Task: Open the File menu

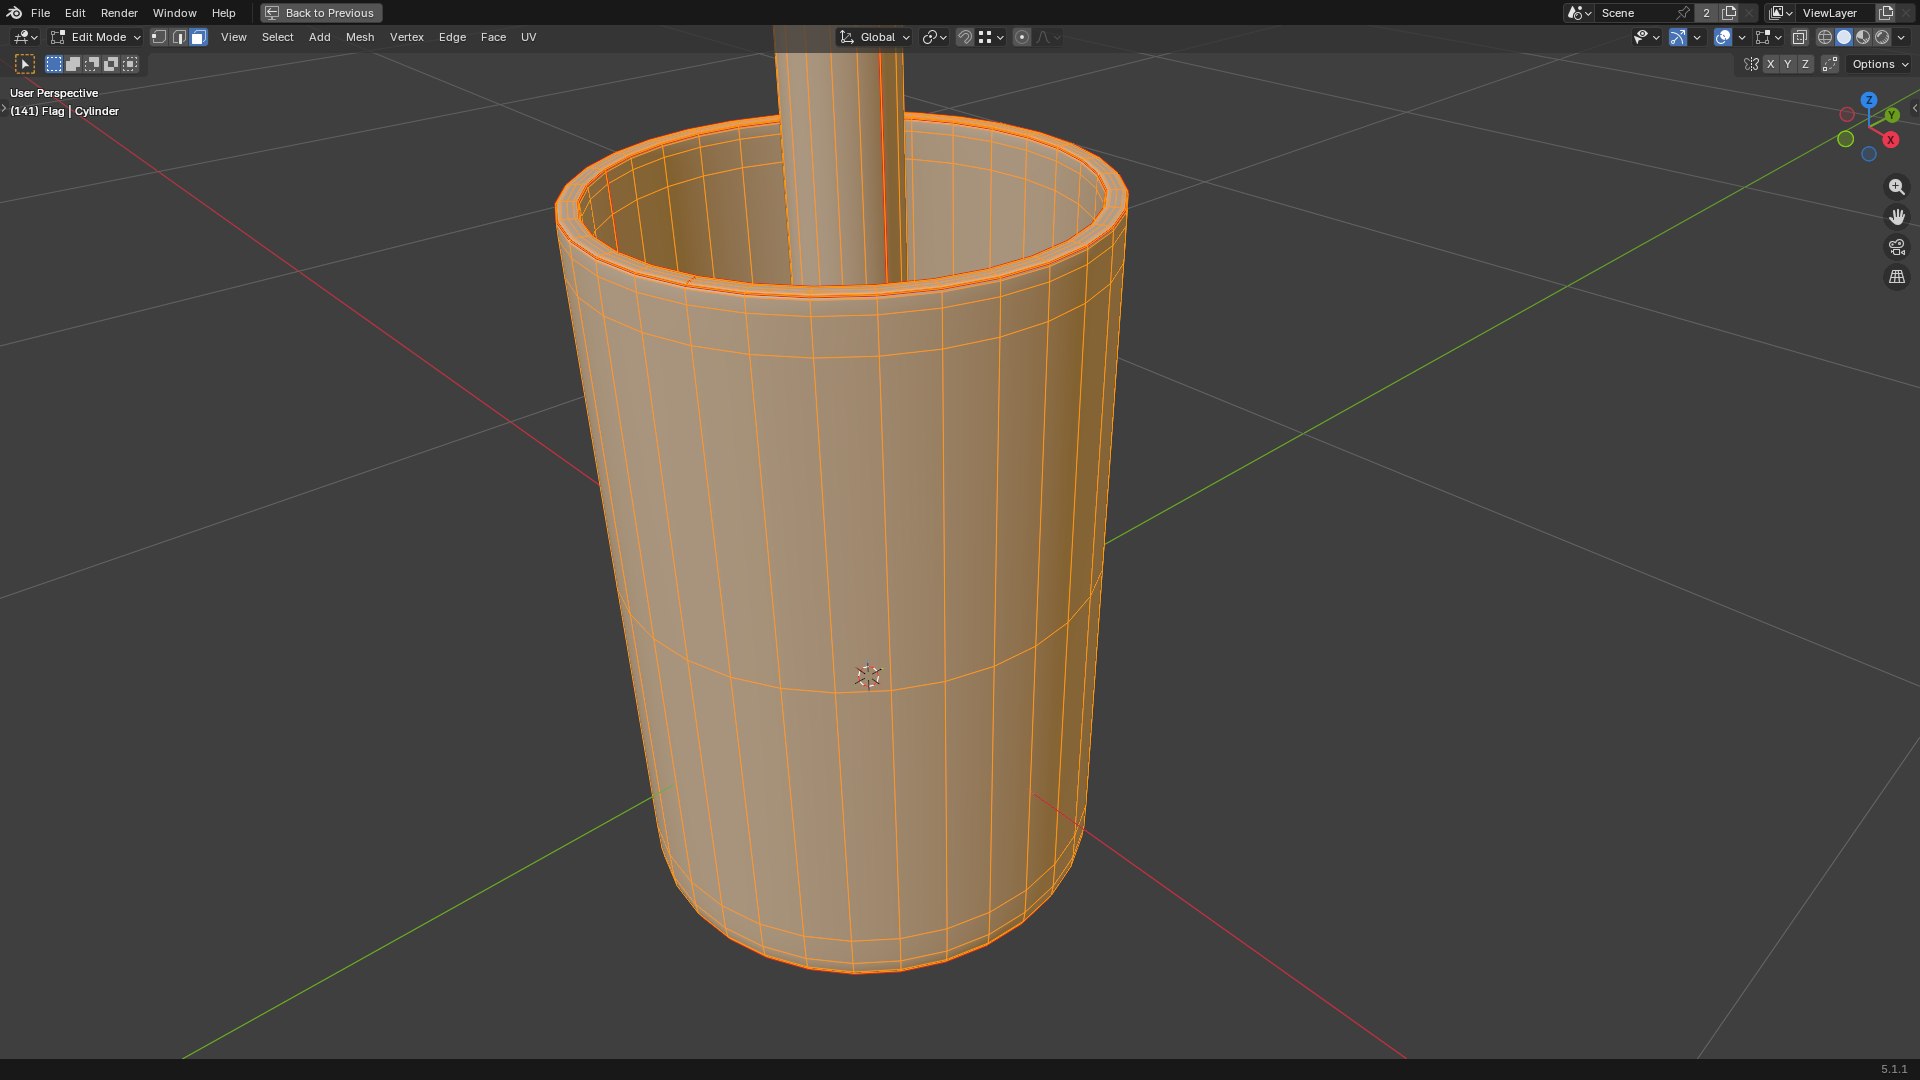Action: 40,13
